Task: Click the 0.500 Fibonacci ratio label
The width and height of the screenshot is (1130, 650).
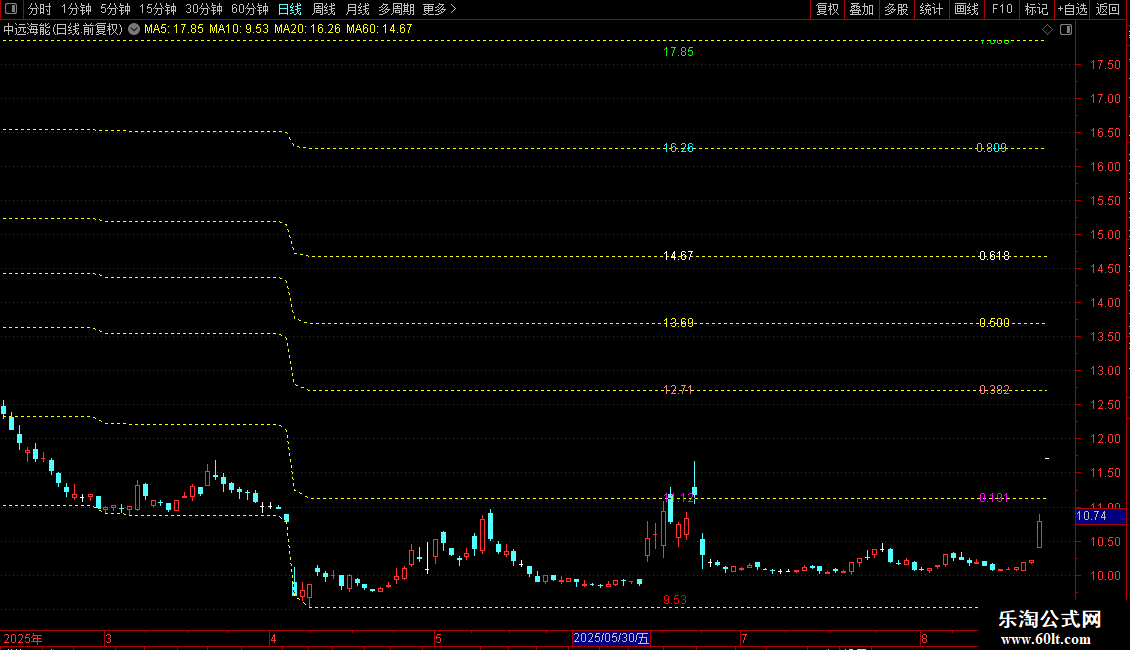Action: [x=995, y=323]
